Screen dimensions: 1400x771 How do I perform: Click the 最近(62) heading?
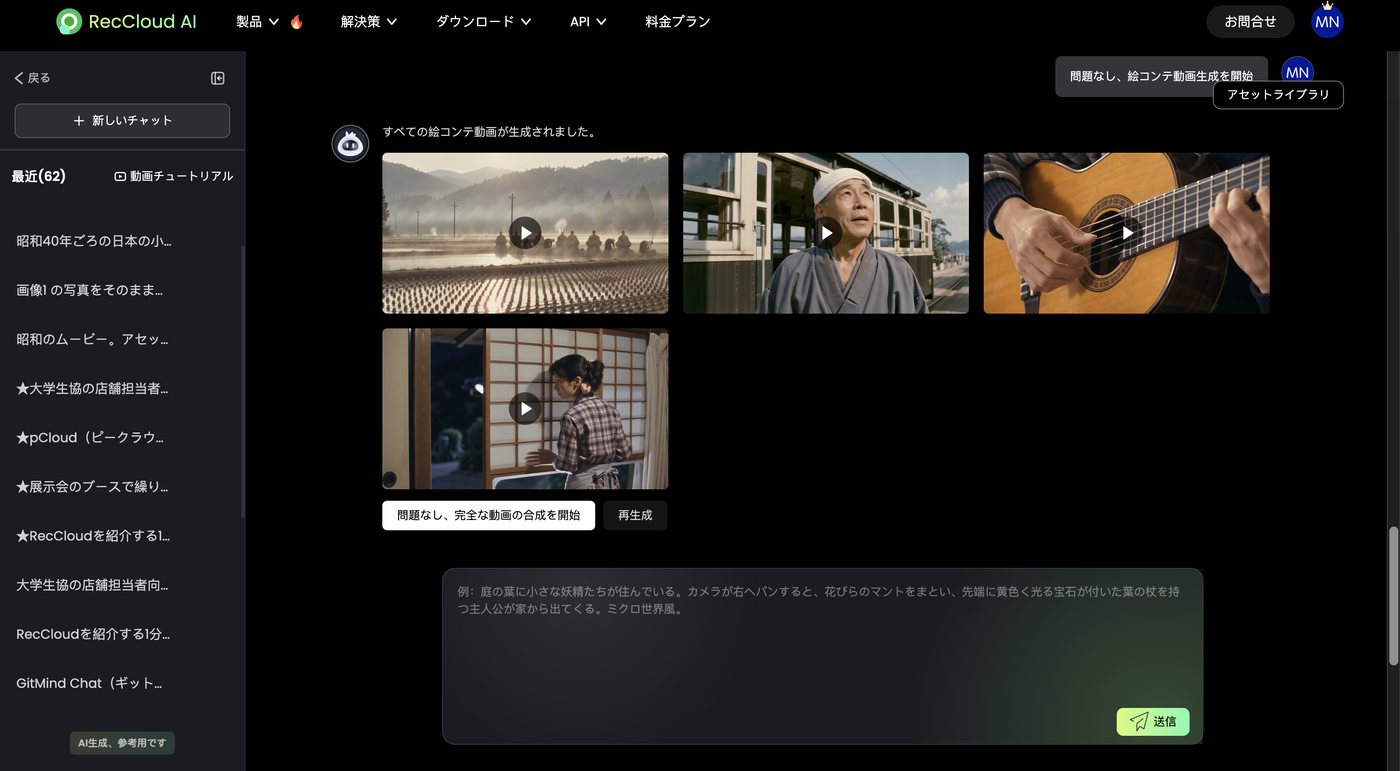click(x=39, y=176)
